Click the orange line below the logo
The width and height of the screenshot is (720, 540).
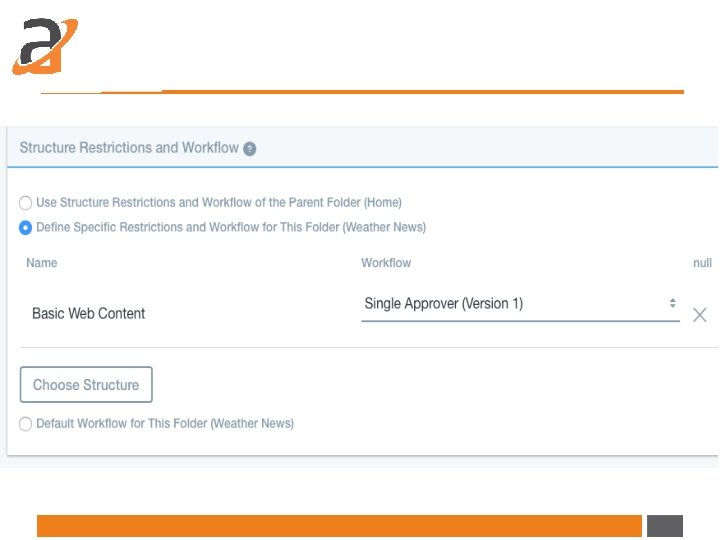[400, 92]
